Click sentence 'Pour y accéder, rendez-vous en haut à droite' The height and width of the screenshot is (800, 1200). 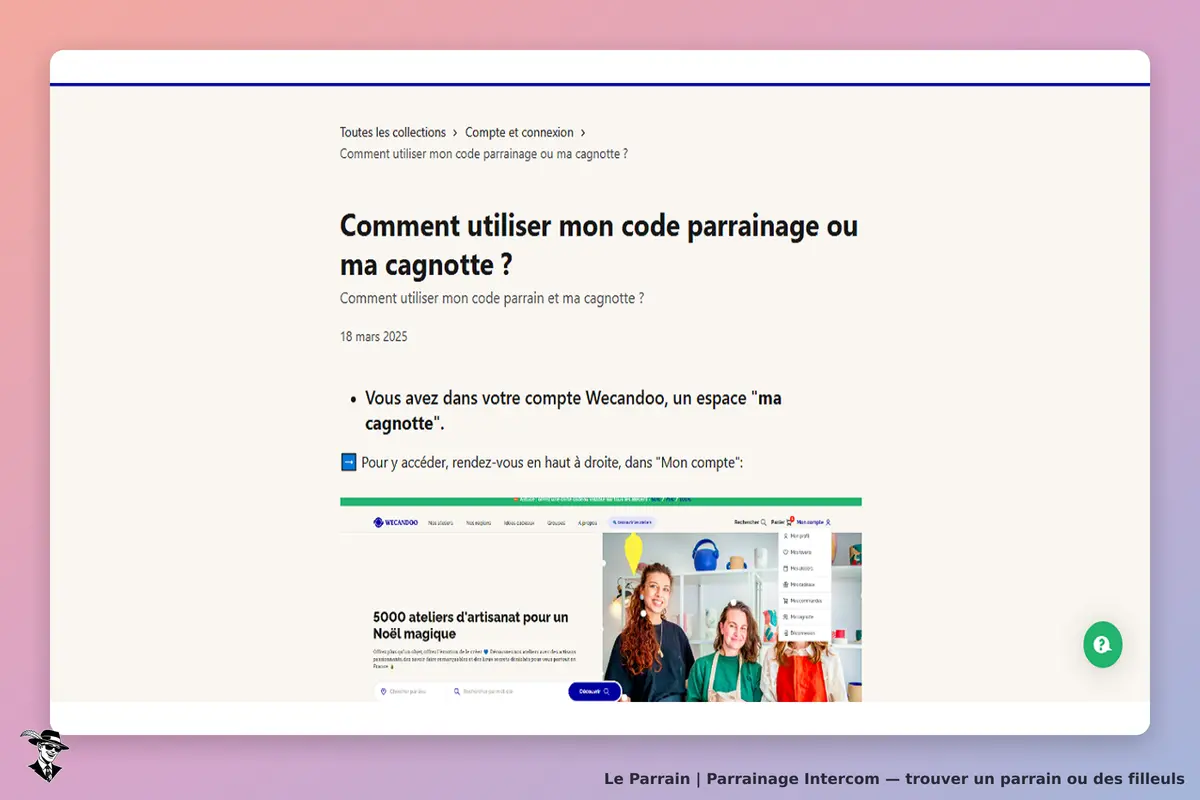(x=553, y=463)
